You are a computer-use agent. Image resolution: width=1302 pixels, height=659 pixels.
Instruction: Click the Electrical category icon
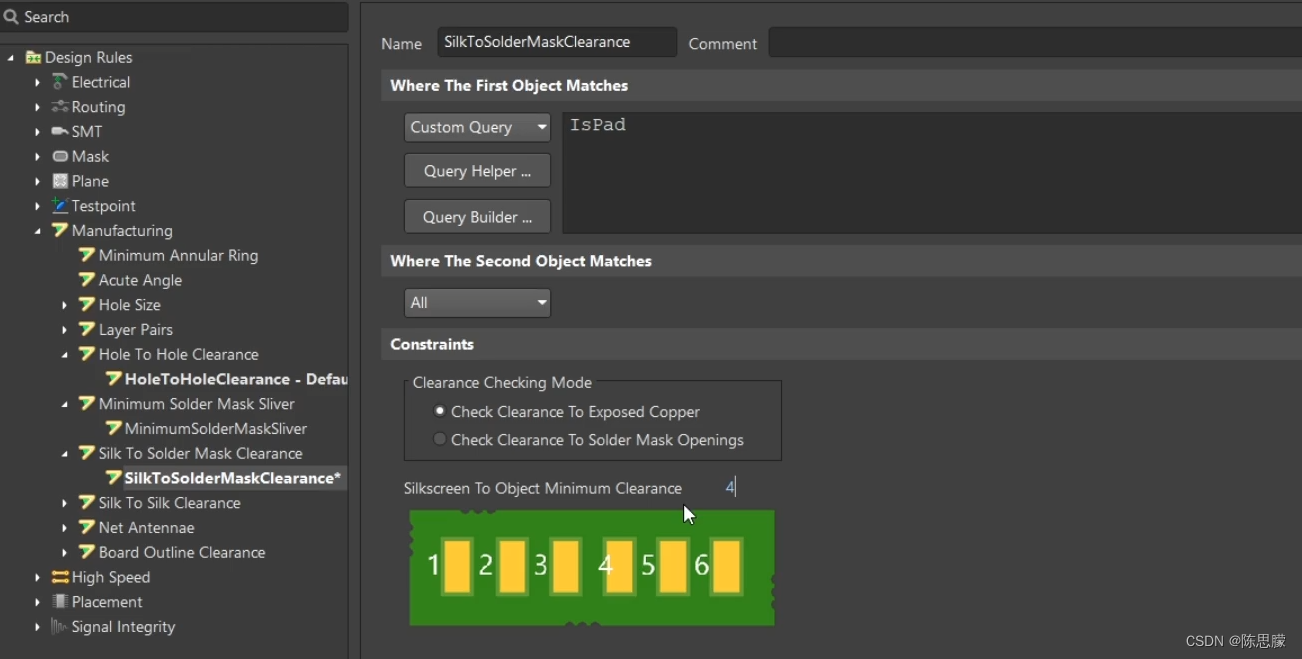point(60,82)
